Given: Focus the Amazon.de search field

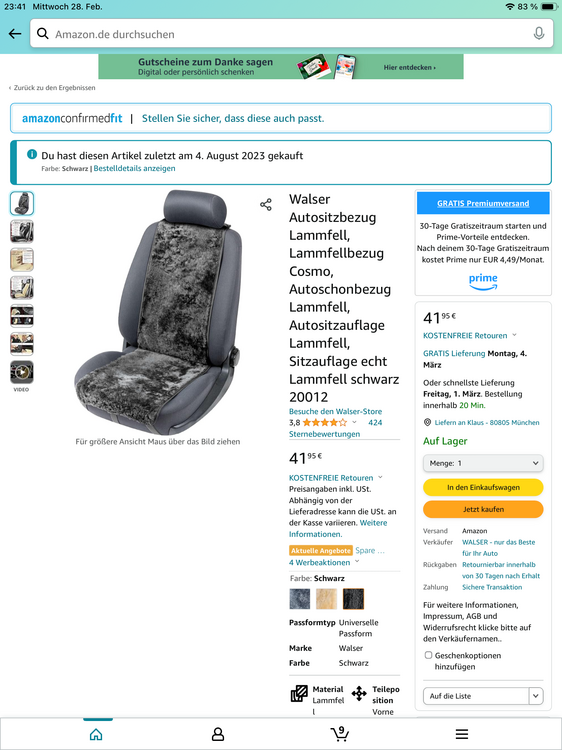Looking at the screenshot, I should (292, 34).
